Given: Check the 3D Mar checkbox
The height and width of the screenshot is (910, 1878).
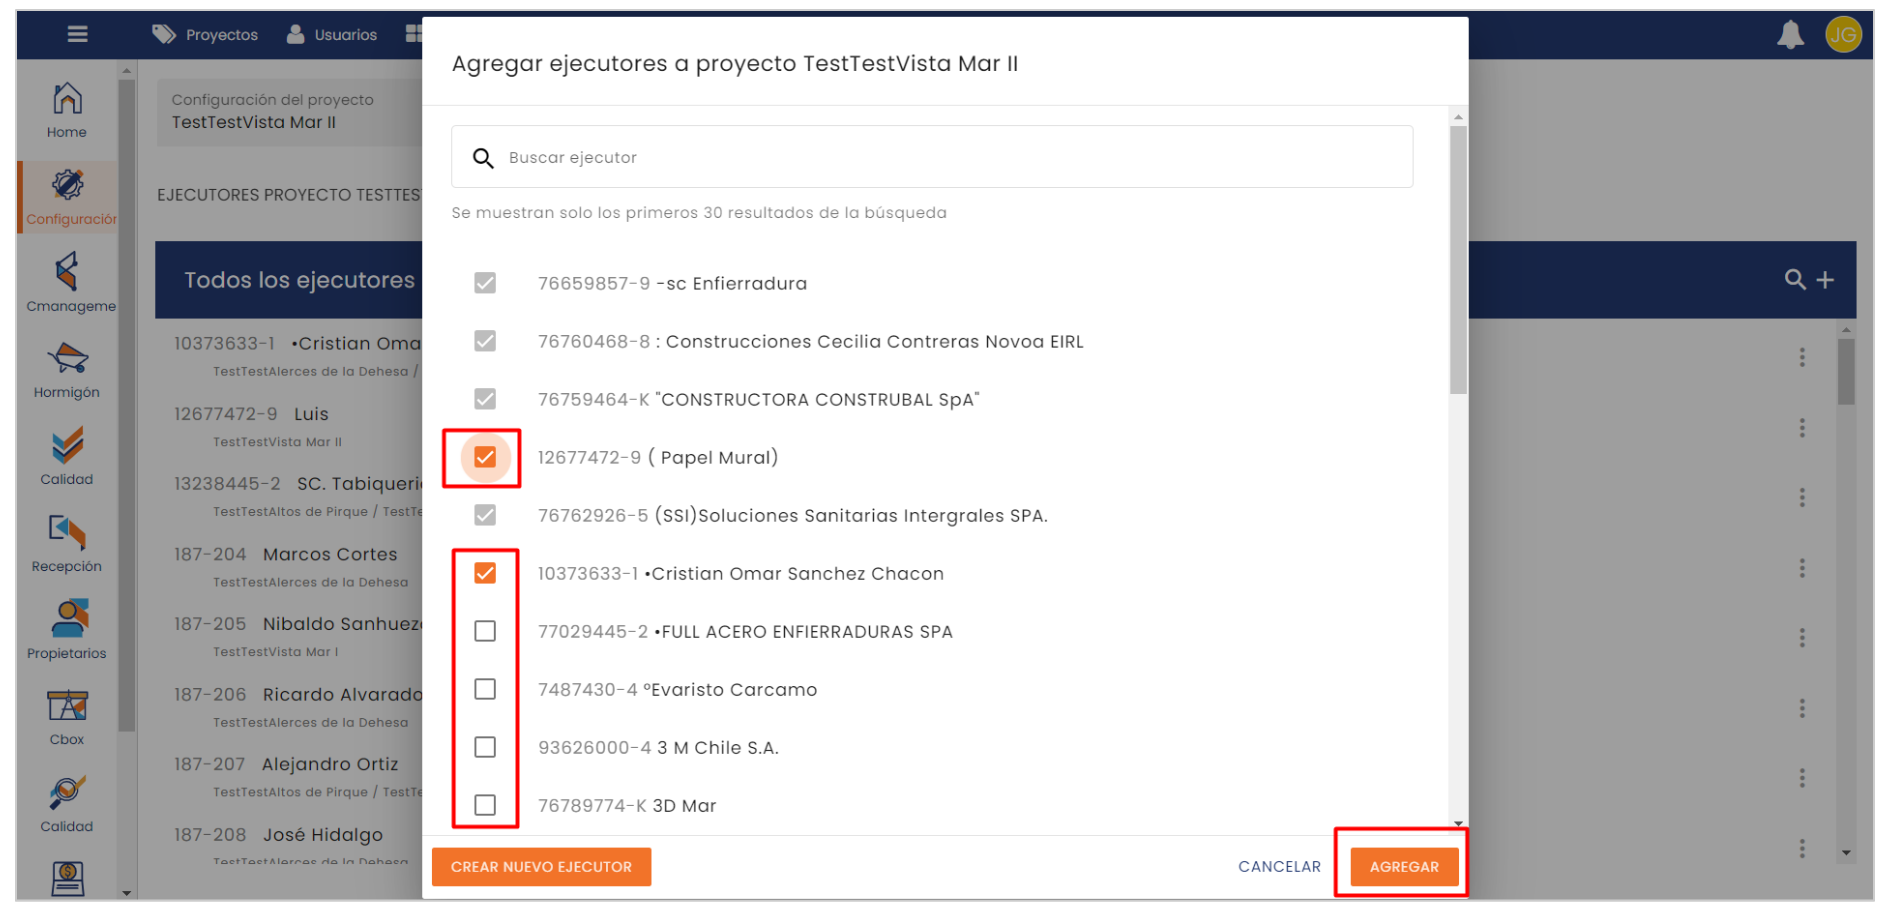Looking at the screenshot, I should pos(485,805).
